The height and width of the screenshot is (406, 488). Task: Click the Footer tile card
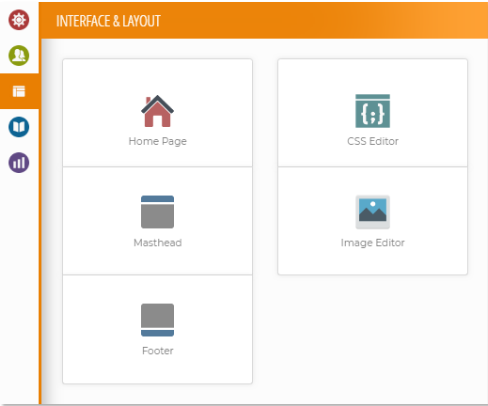[x=157, y=329]
